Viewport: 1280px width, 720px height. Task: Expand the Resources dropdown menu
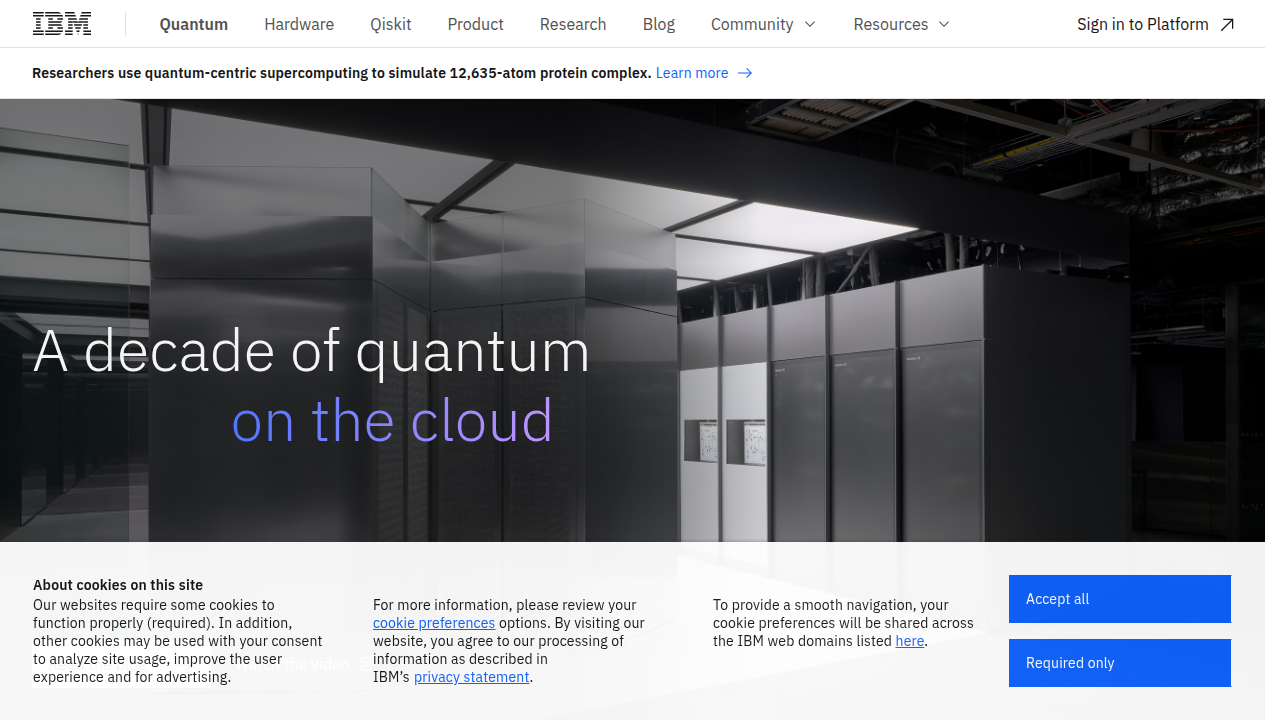click(x=902, y=24)
